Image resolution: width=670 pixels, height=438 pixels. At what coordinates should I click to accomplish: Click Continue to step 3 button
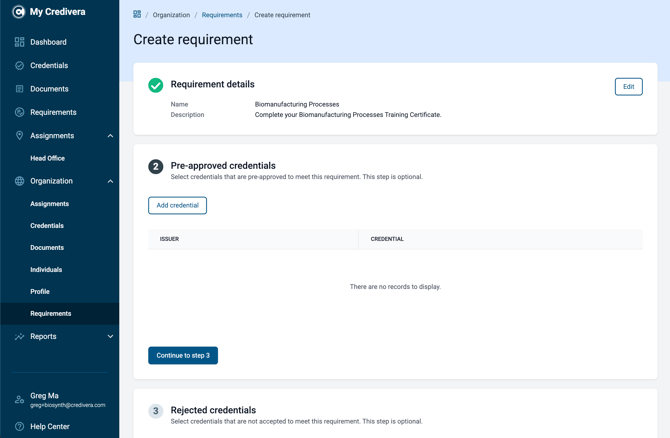[183, 356]
